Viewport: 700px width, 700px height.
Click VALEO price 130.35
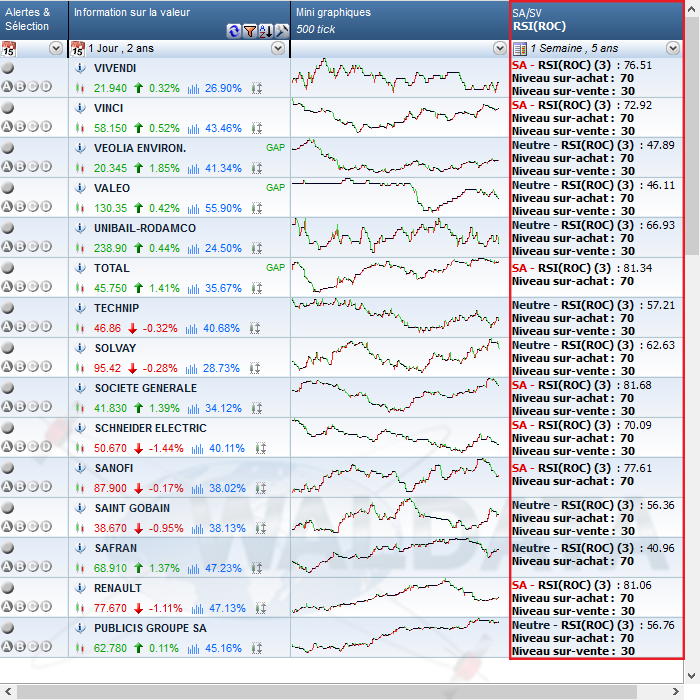[x=110, y=208]
